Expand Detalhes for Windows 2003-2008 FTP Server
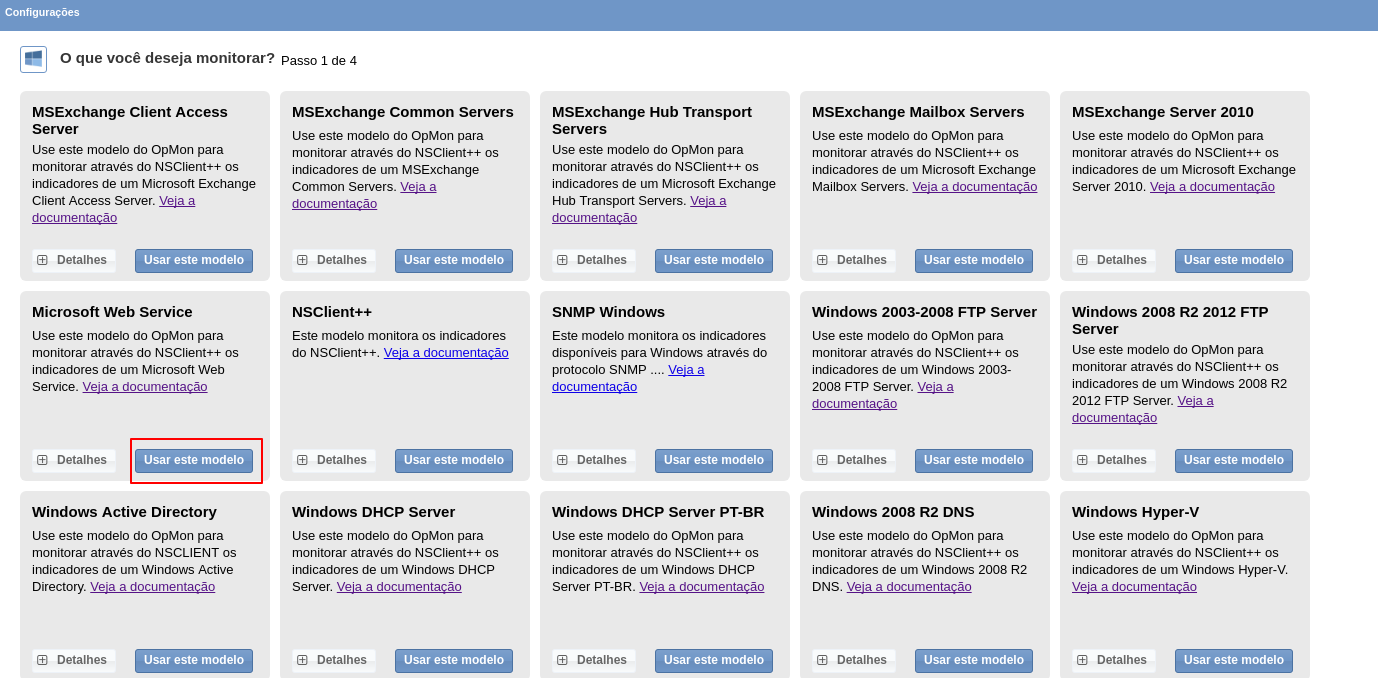The width and height of the screenshot is (1378, 678). click(853, 460)
